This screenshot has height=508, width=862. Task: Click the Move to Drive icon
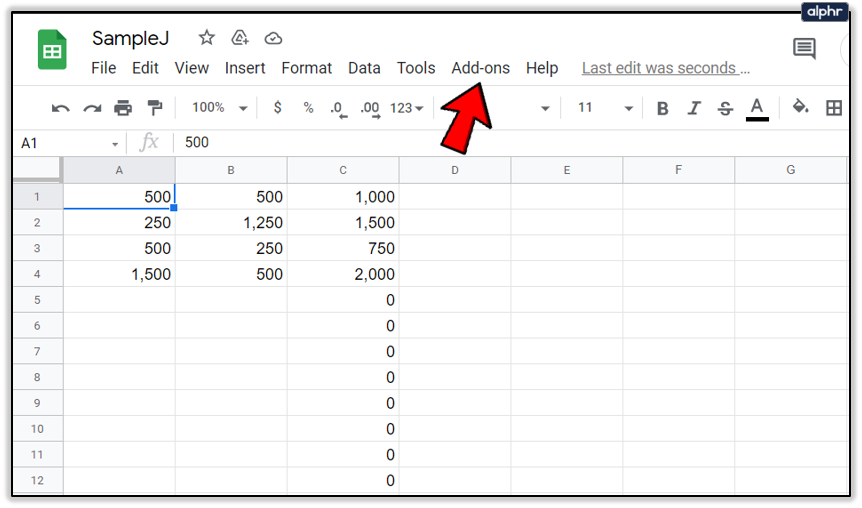(x=240, y=38)
